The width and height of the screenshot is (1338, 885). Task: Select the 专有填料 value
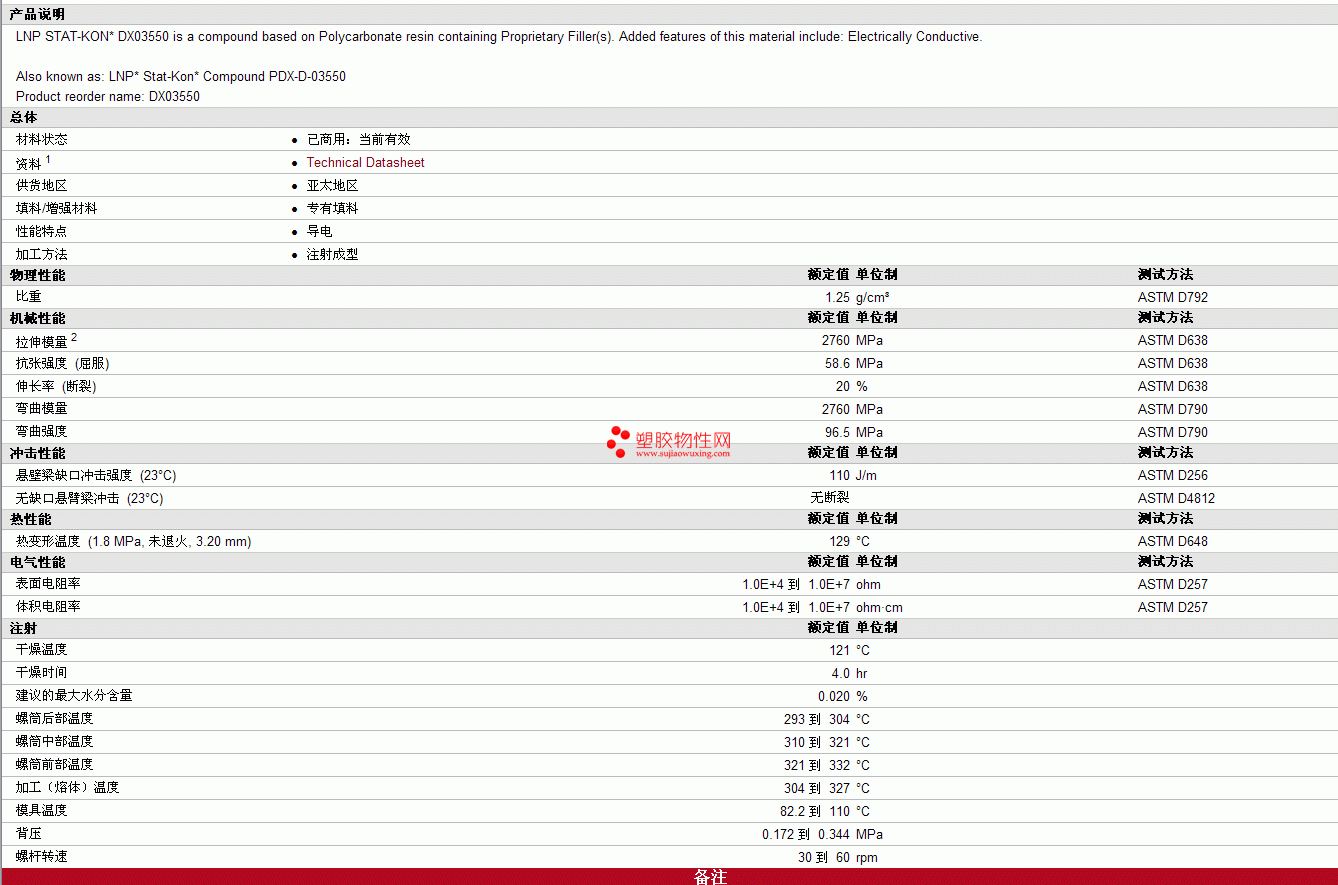pyautogui.click(x=332, y=209)
